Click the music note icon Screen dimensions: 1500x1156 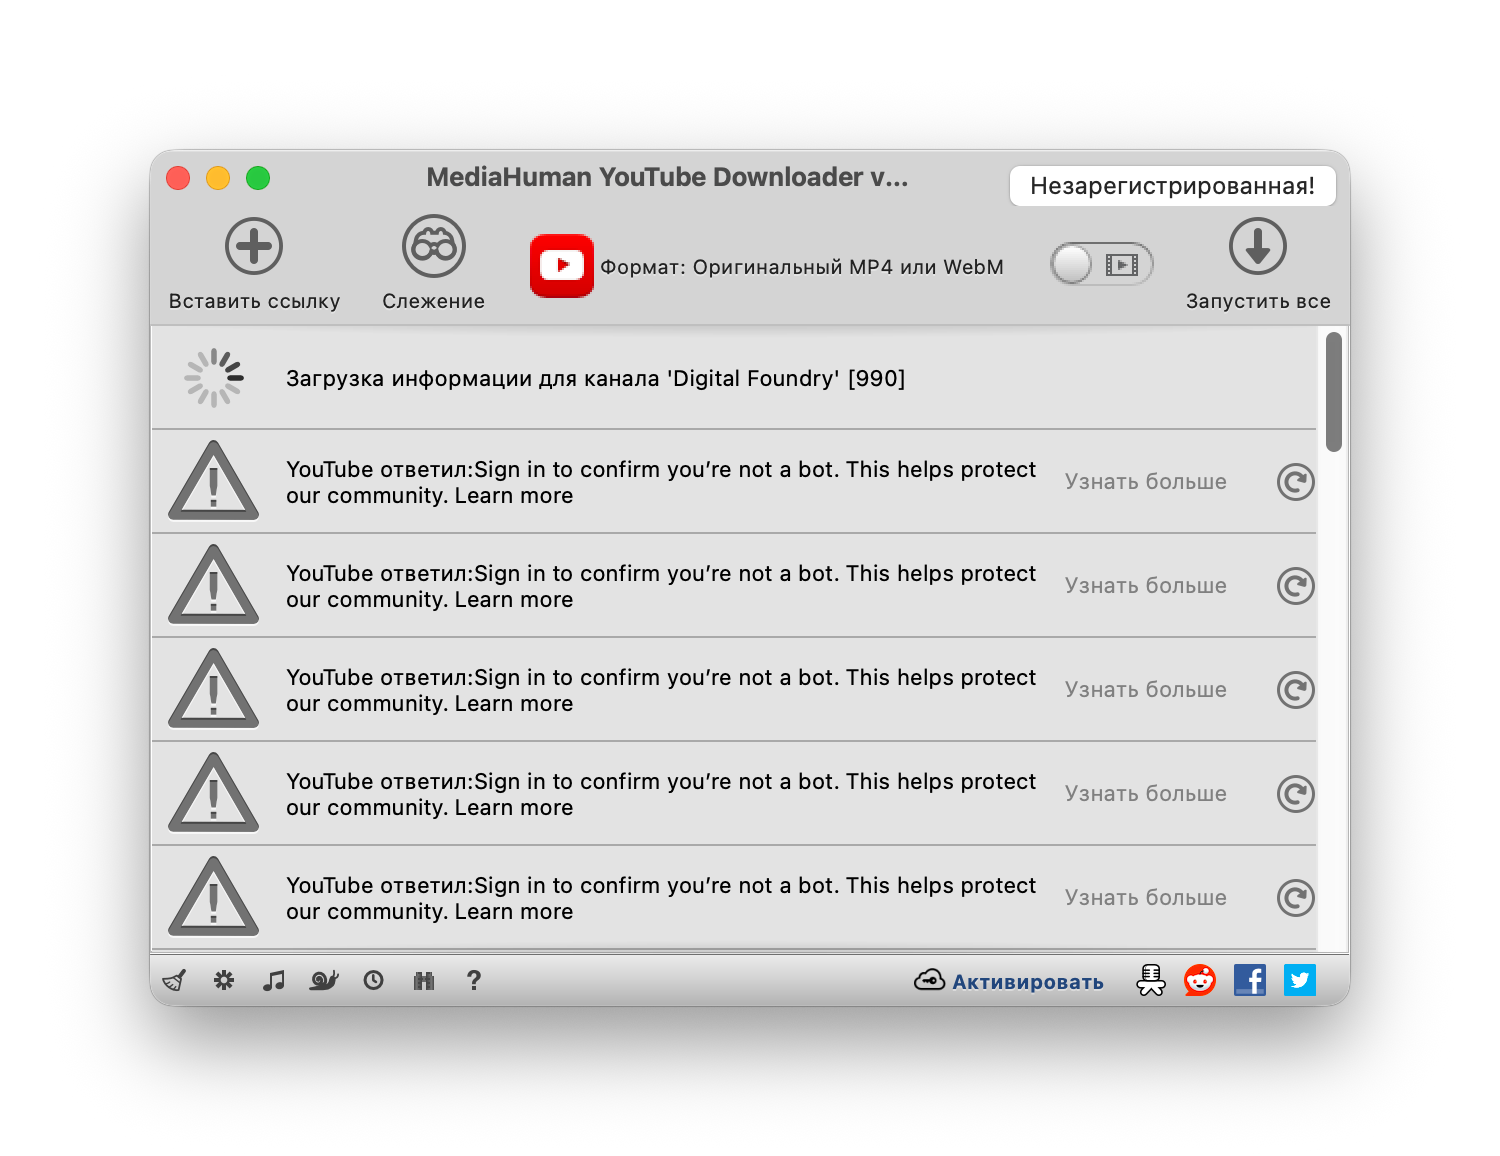[x=273, y=980]
